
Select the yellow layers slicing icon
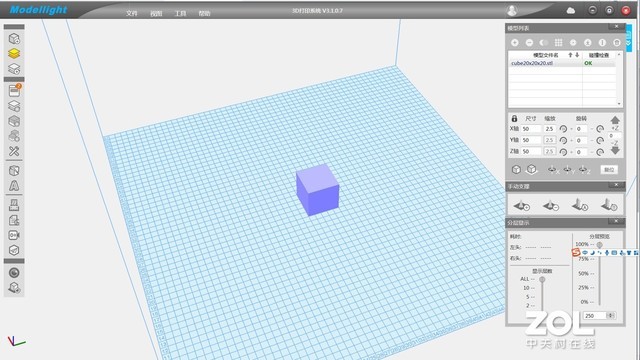pyautogui.click(x=14, y=53)
